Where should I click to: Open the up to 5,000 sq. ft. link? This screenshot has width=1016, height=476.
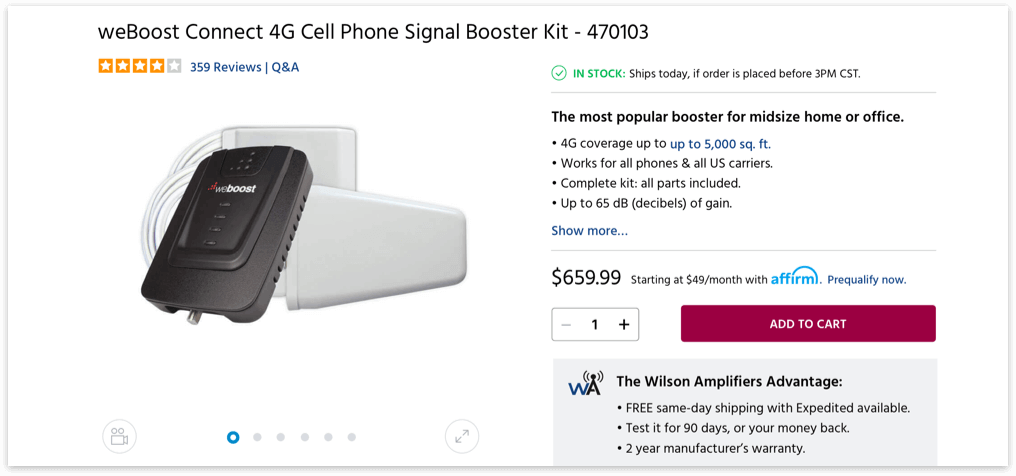720,144
